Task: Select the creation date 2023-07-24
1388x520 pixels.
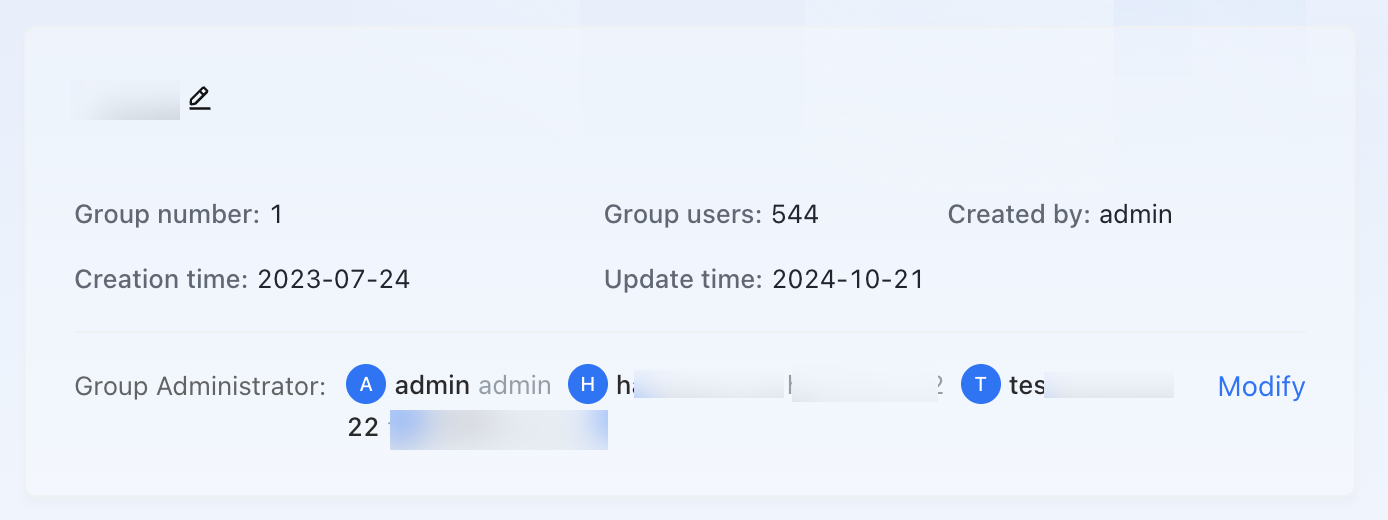Action: point(334,279)
